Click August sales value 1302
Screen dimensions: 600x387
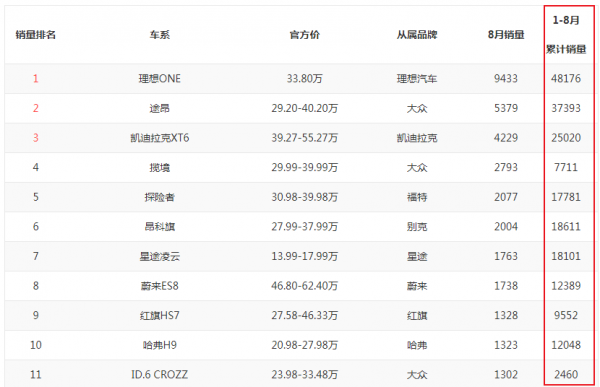click(506, 374)
